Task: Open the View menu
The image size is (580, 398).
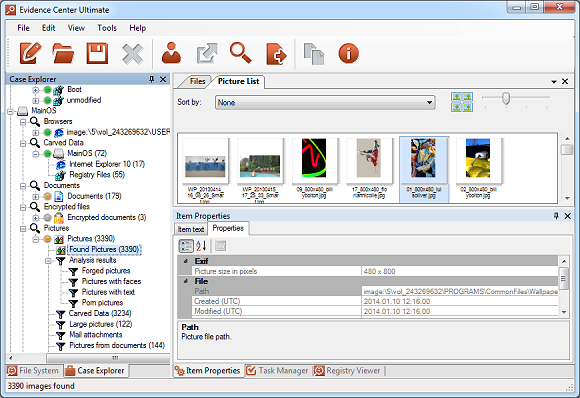Action: [76, 28]
